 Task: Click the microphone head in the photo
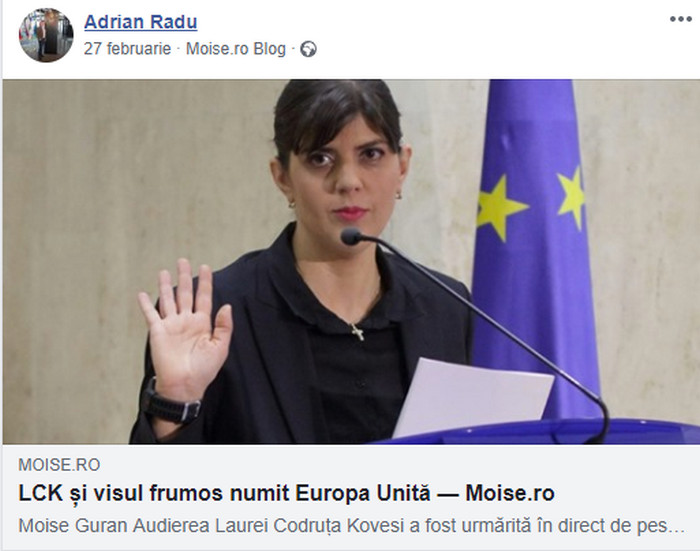coord(351,236)
